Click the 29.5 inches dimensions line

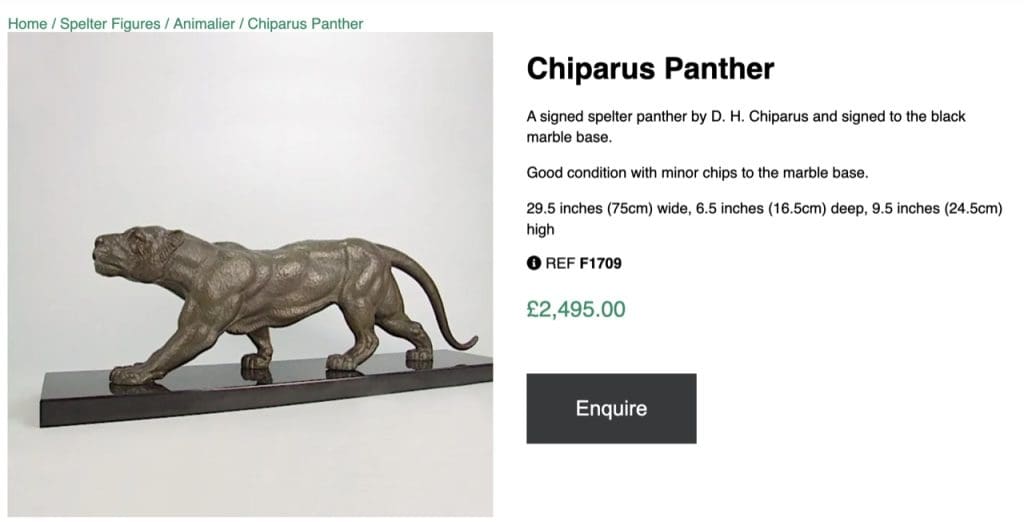tap(764, 208)
